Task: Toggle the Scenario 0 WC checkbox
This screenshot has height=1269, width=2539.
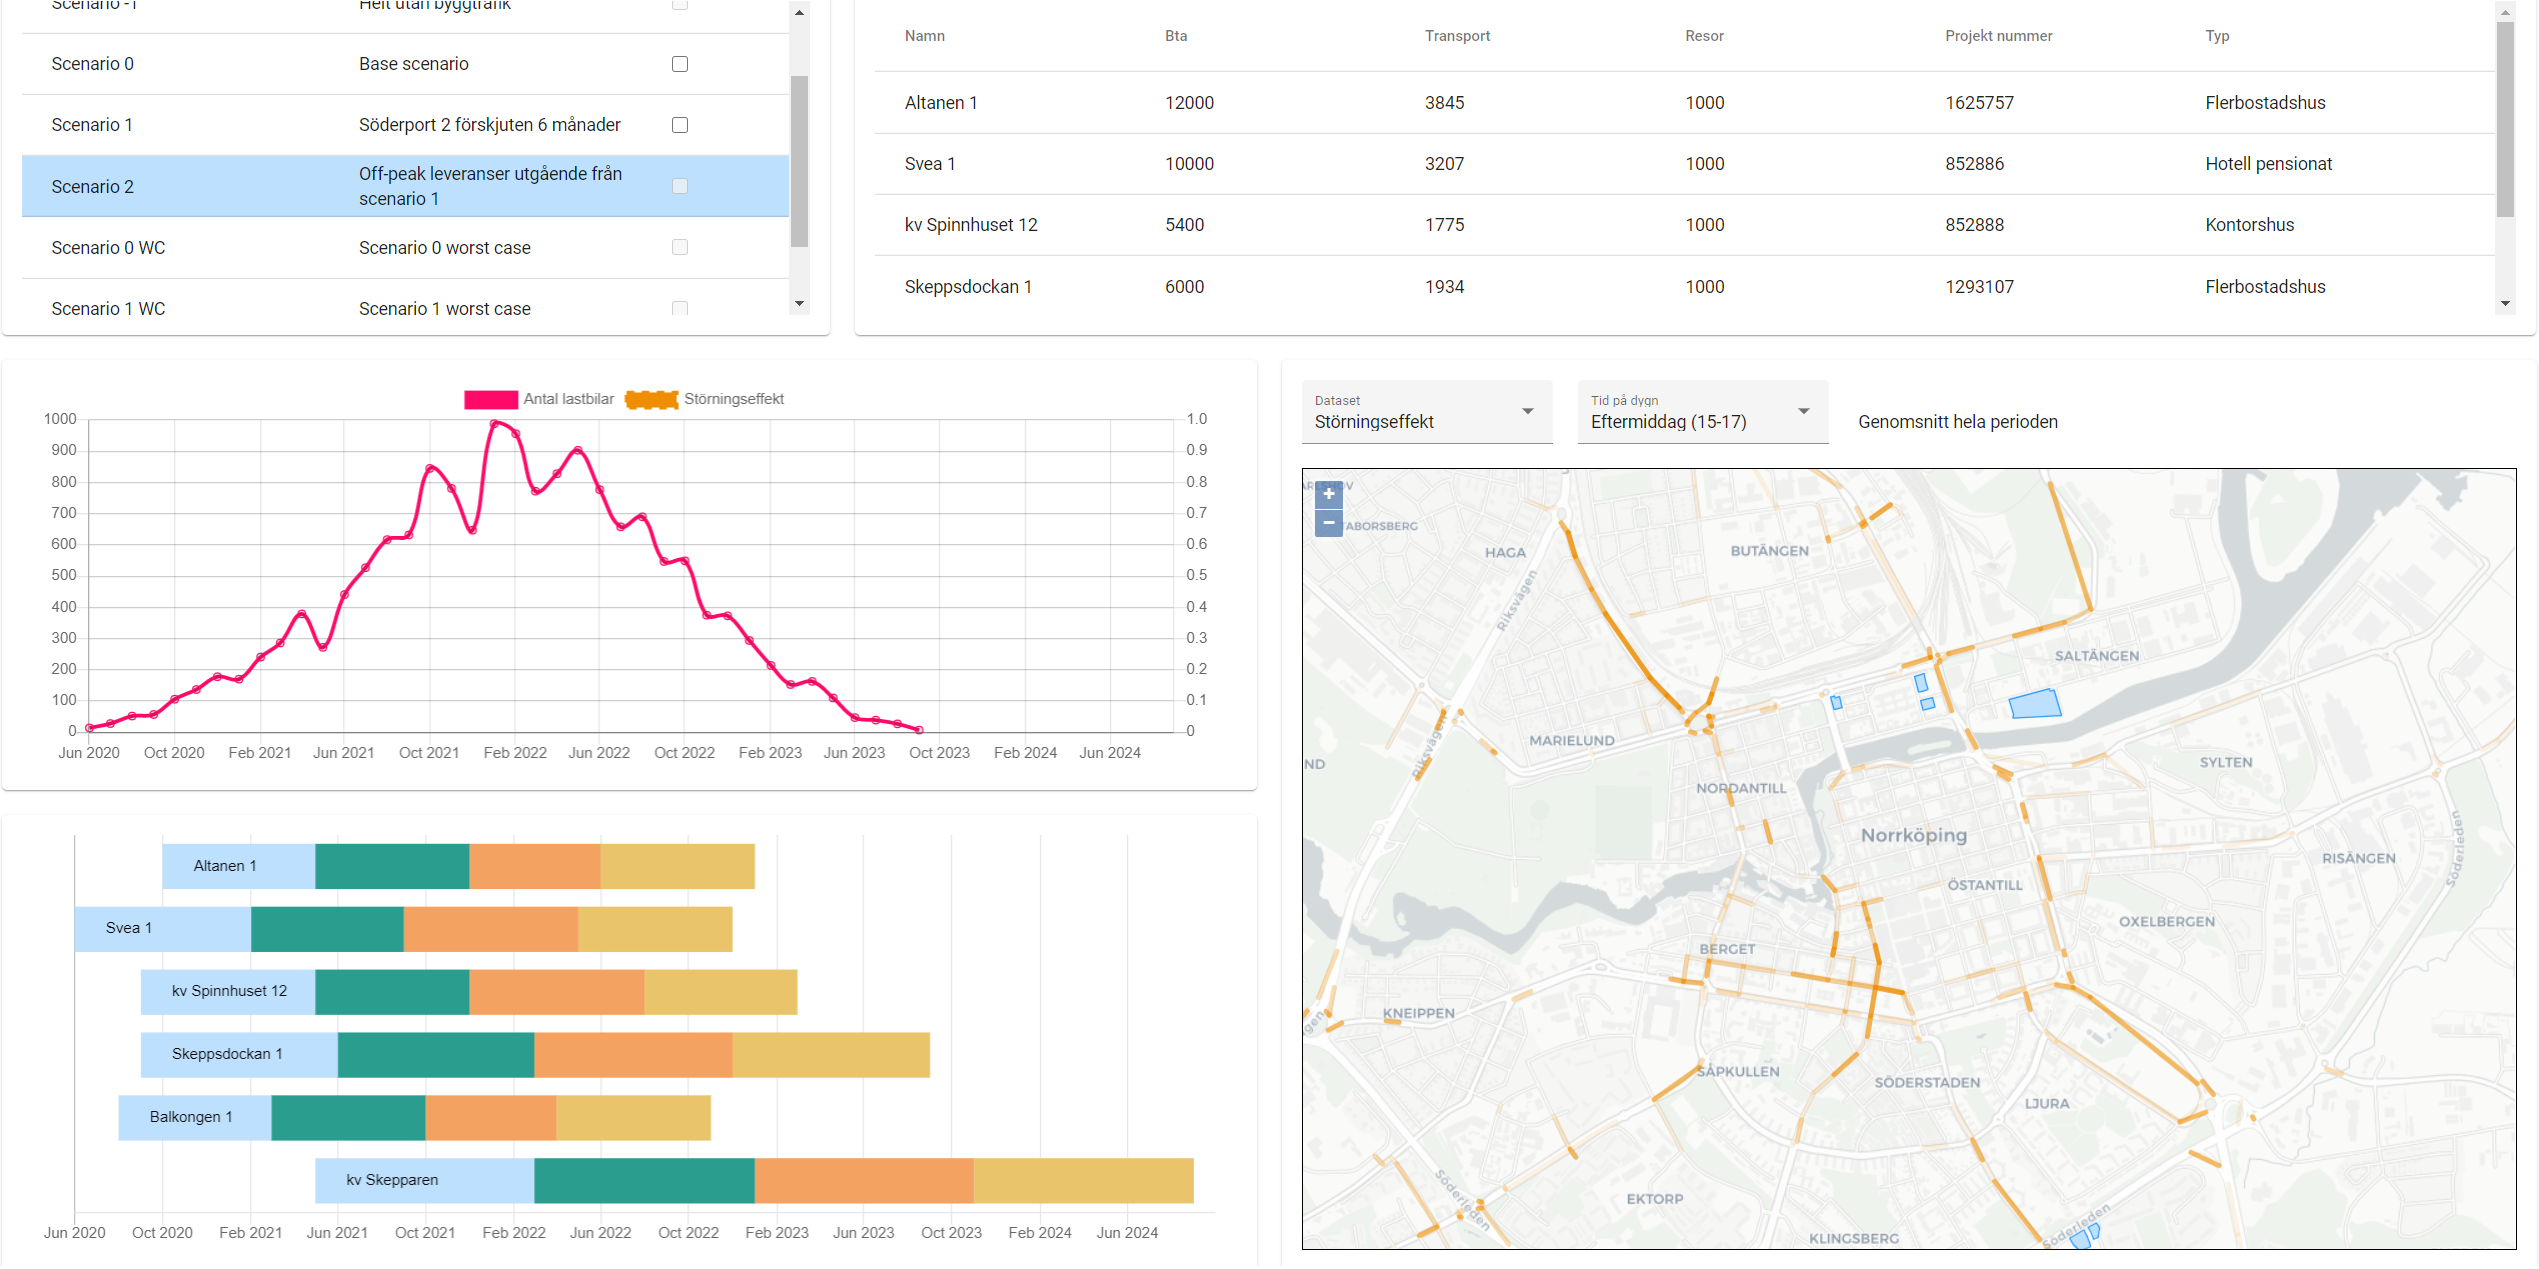Action: [x=680, y=247]
